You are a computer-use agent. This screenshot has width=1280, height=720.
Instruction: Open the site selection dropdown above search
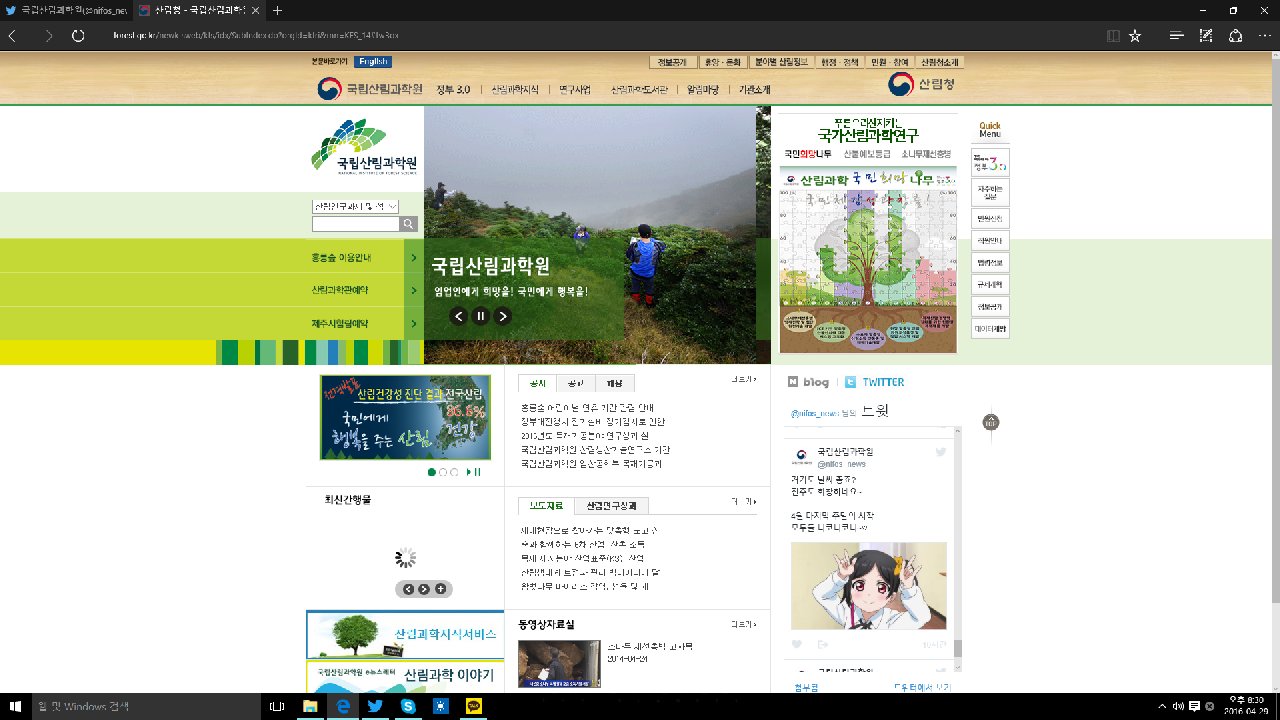point(355,206)
